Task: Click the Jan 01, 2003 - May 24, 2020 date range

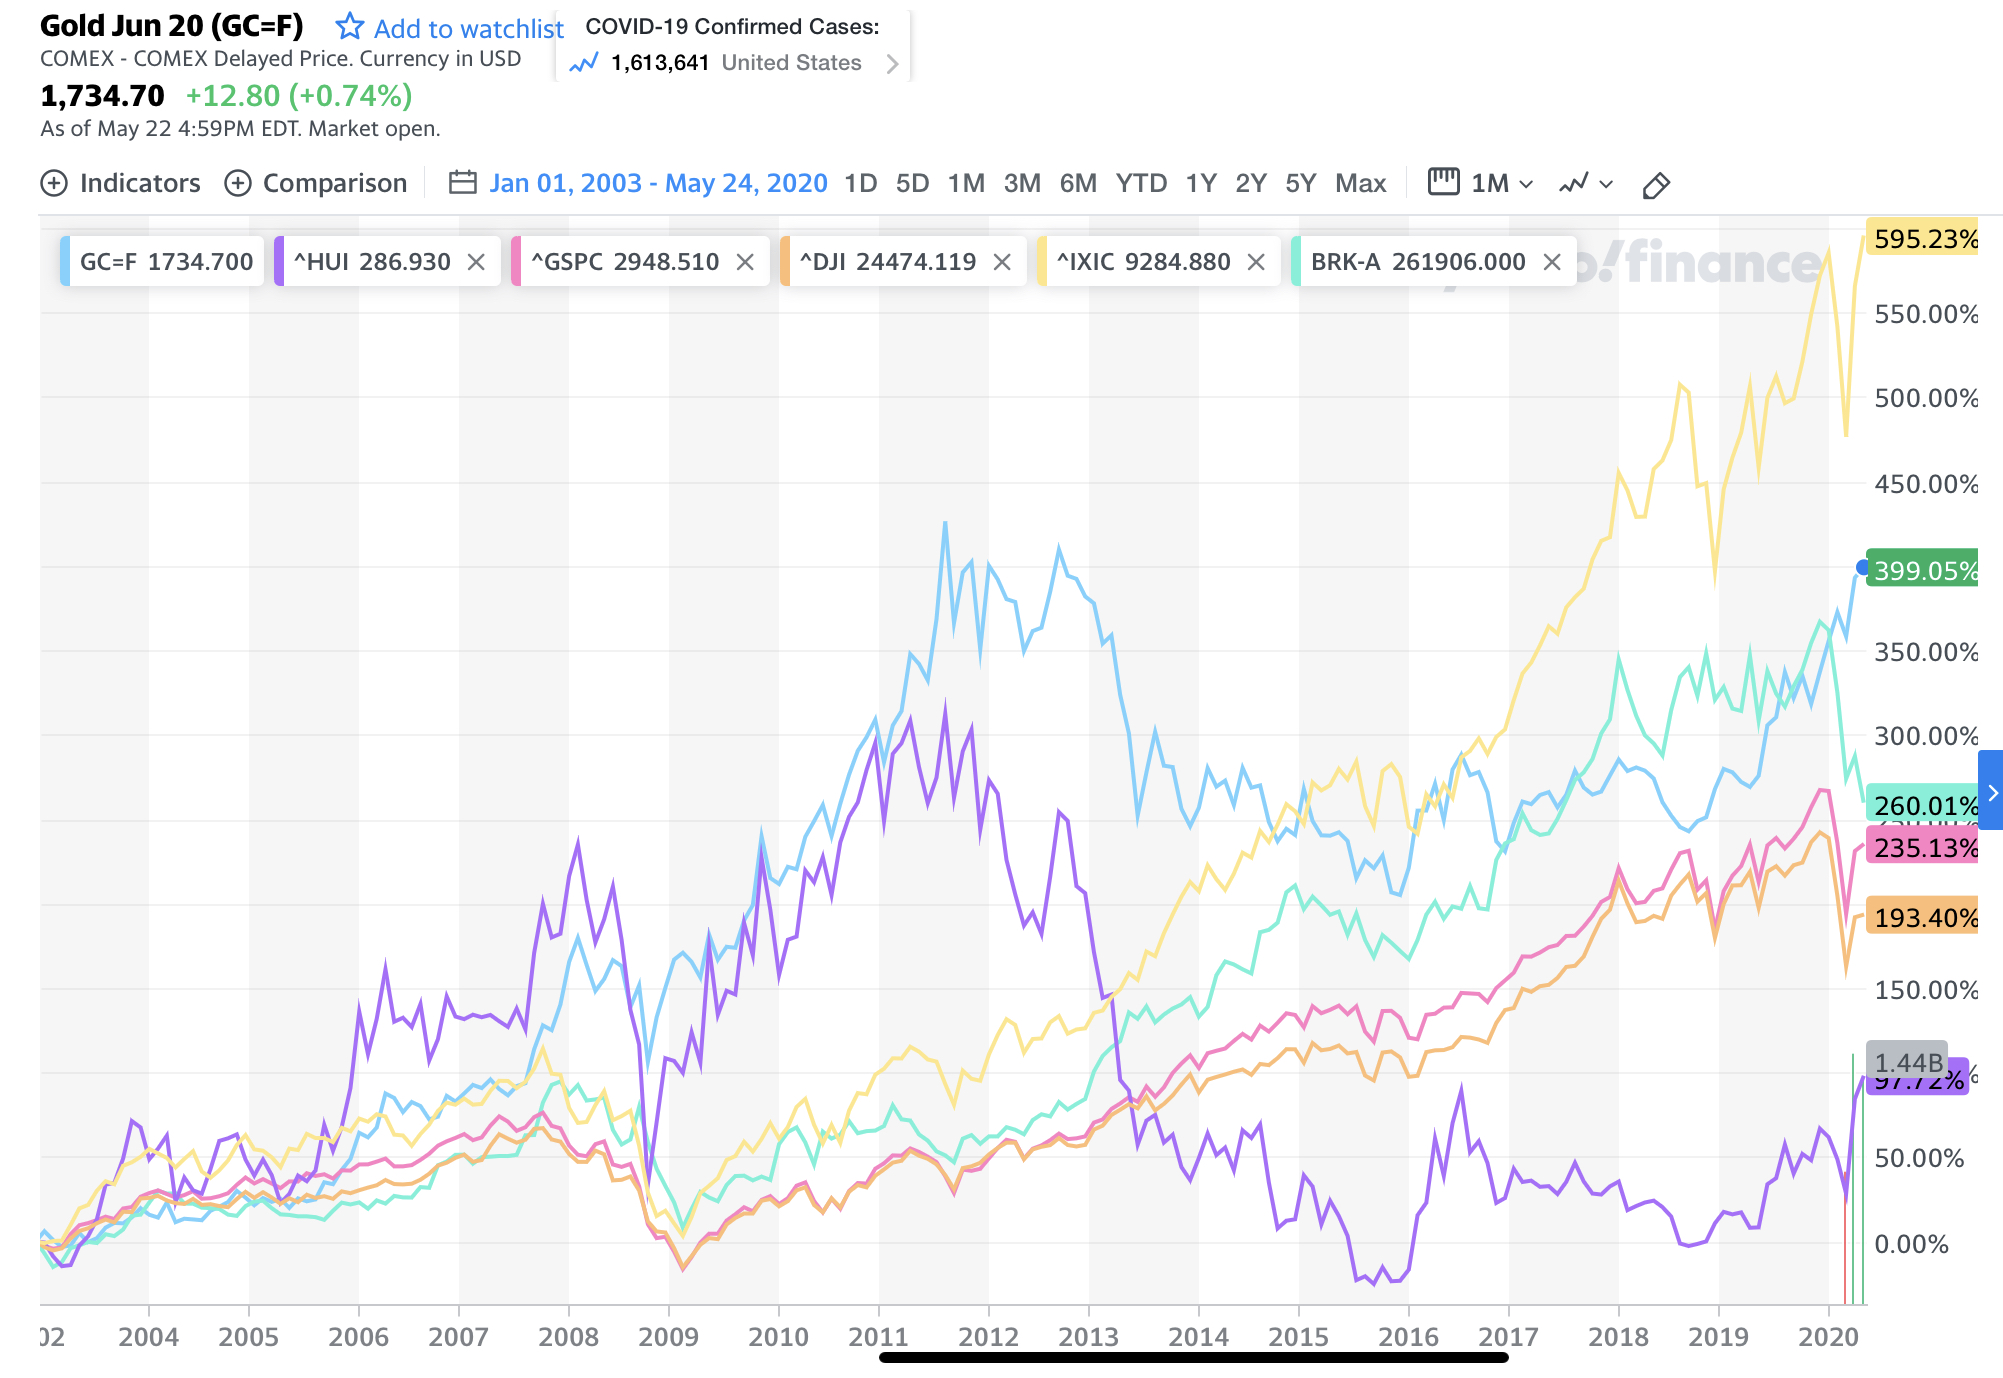Action: 658,184
